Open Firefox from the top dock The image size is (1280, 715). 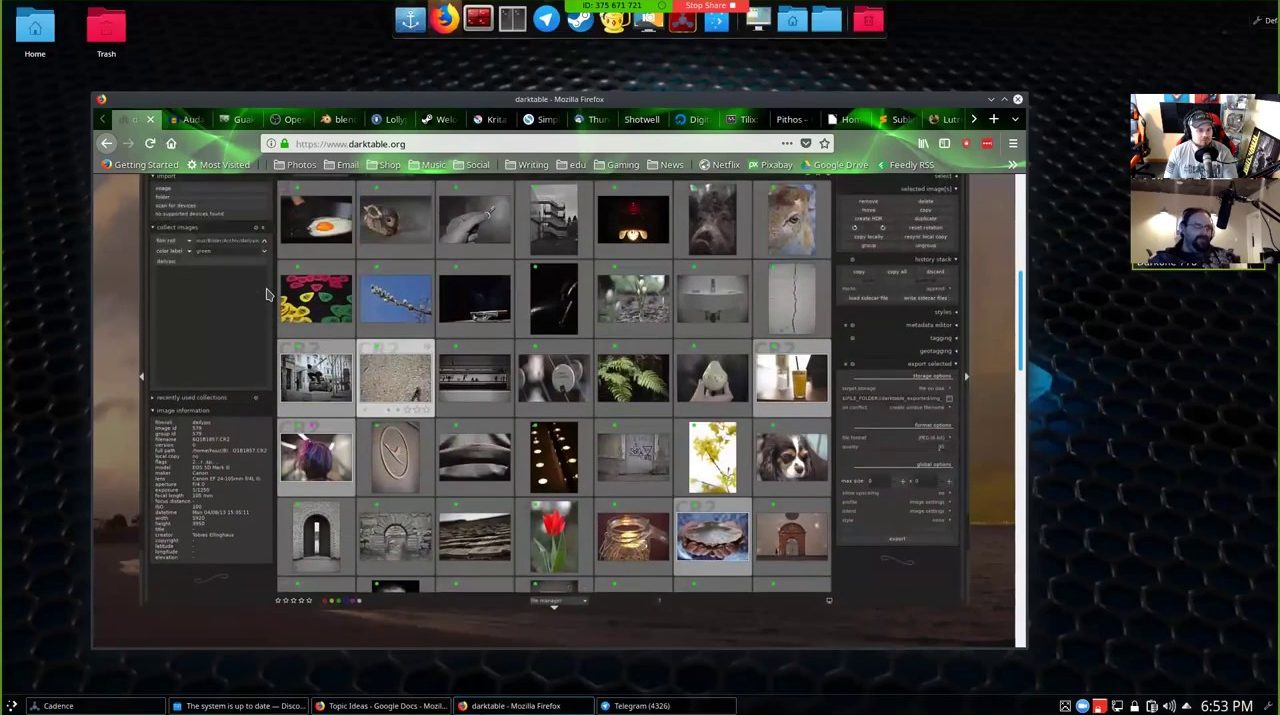[x=444, y=19]
